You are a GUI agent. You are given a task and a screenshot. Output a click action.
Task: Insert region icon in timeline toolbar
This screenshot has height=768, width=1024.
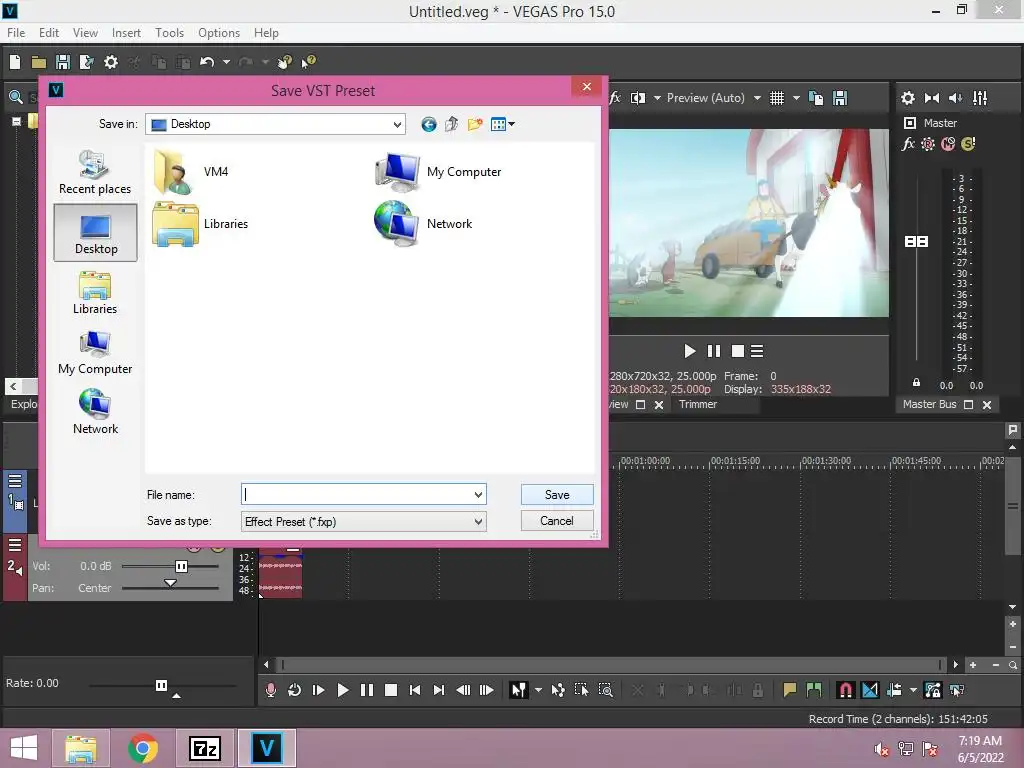pyautogui.click(x=814, y=690)
